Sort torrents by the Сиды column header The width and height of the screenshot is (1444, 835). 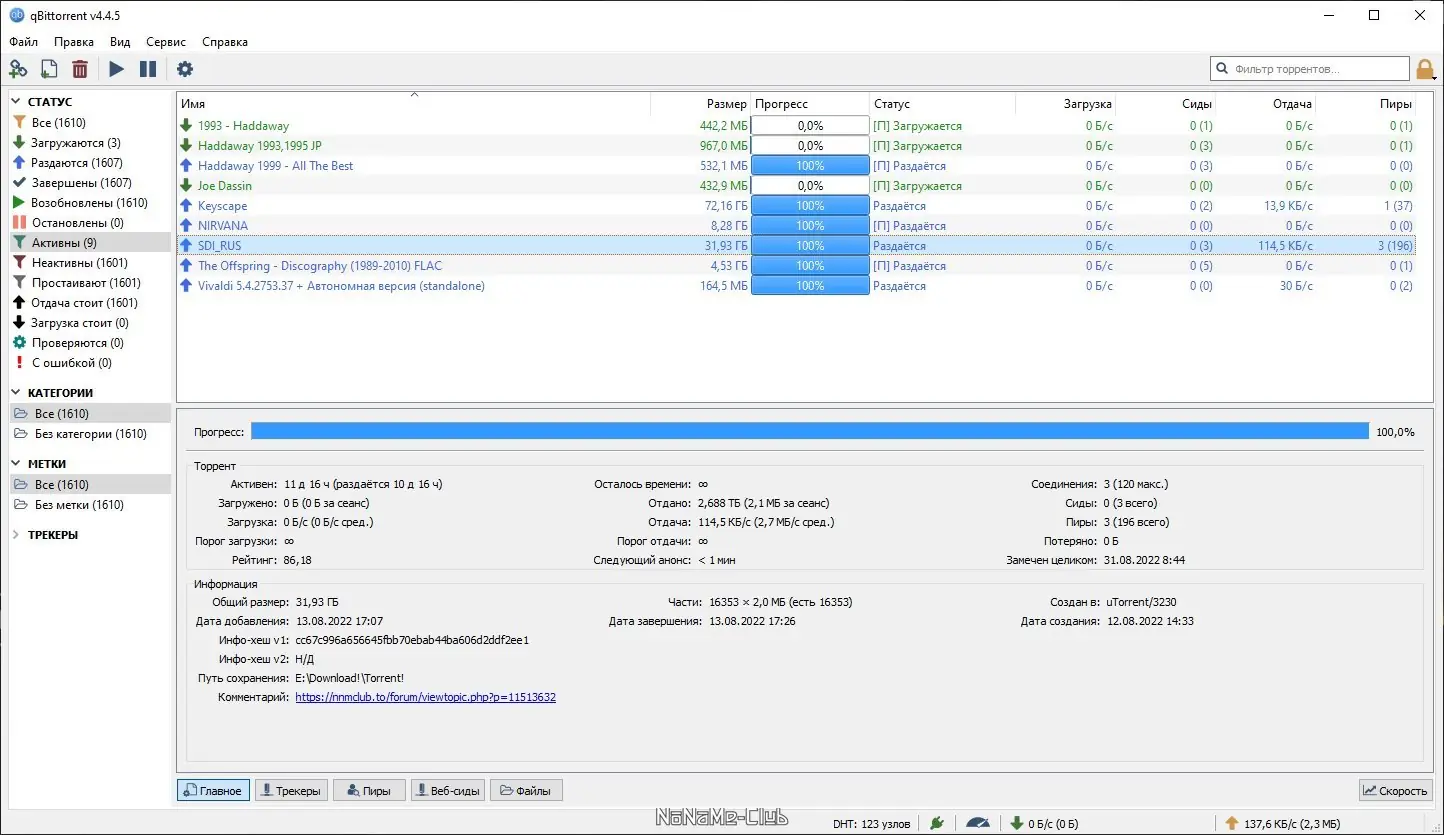pyautogui.click(x=1165, y=104)
